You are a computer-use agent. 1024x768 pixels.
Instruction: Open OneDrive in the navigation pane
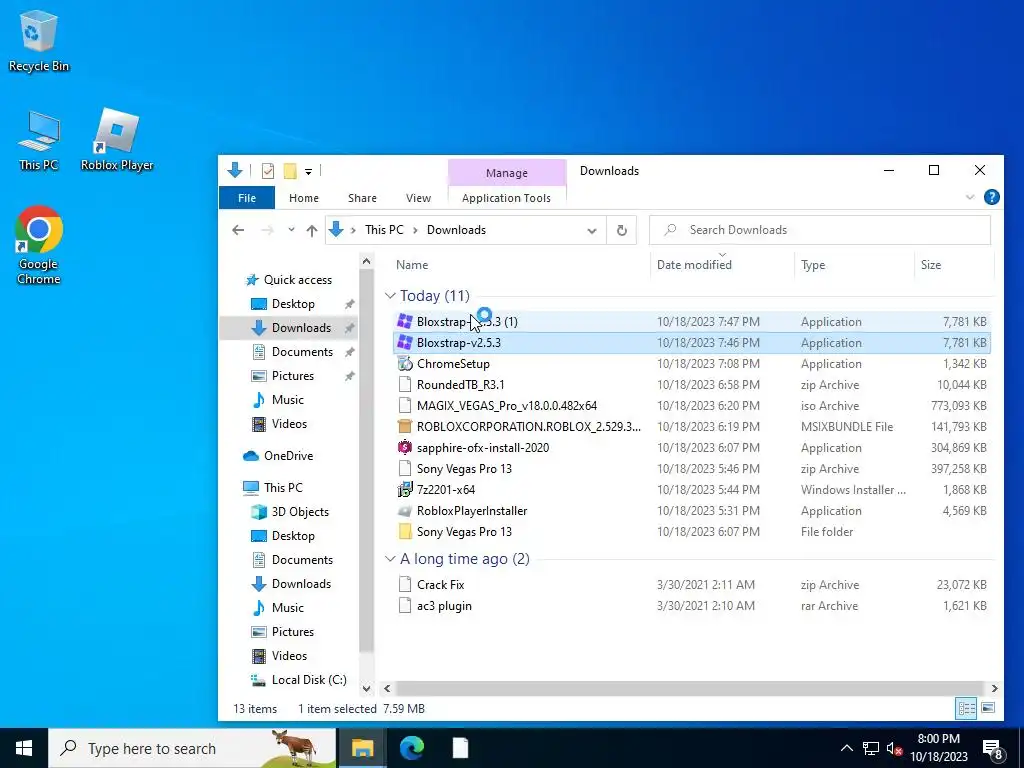coord(288,456)
